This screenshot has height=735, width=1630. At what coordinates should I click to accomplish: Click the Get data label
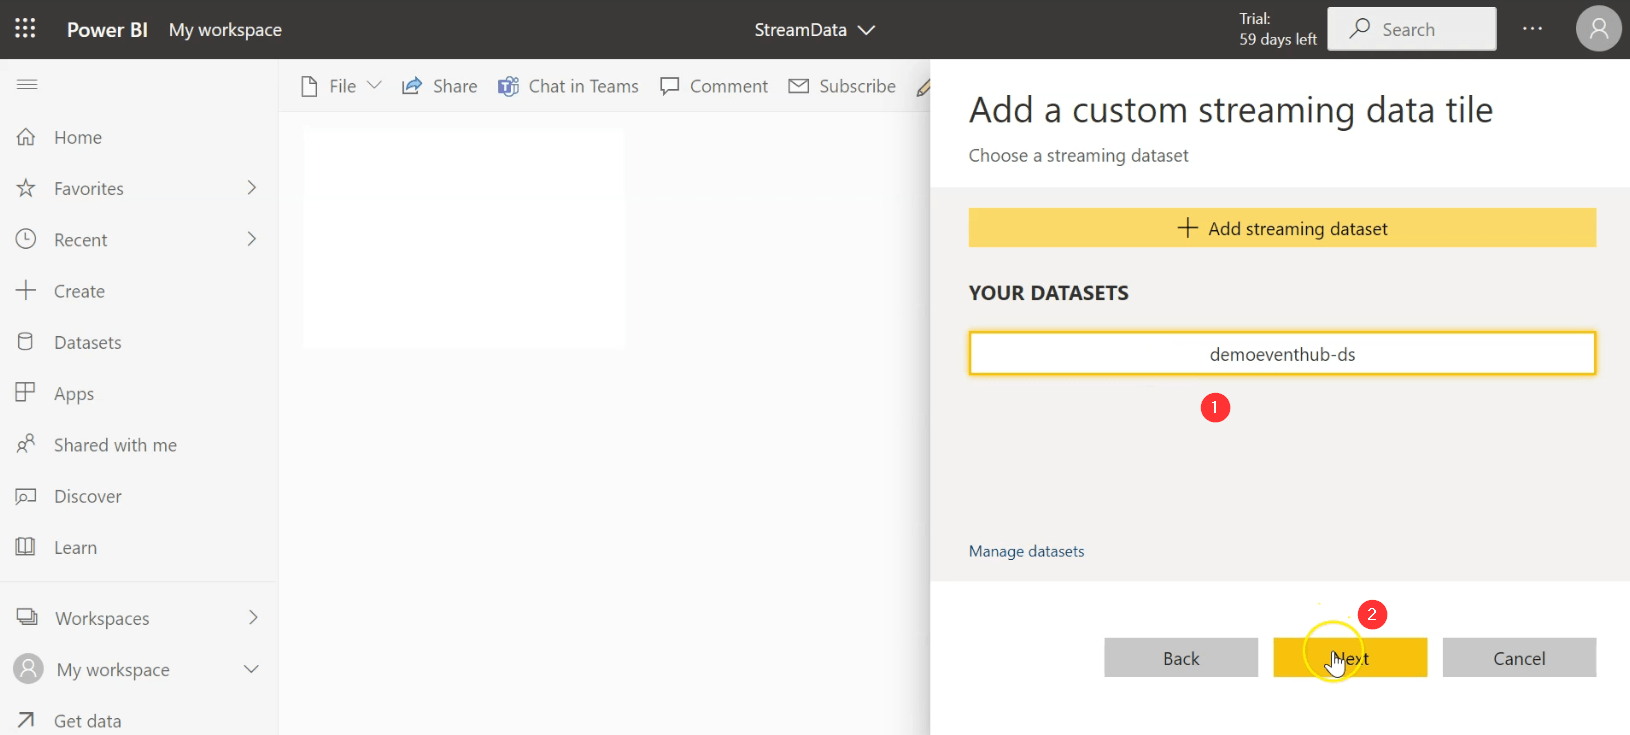88,721
